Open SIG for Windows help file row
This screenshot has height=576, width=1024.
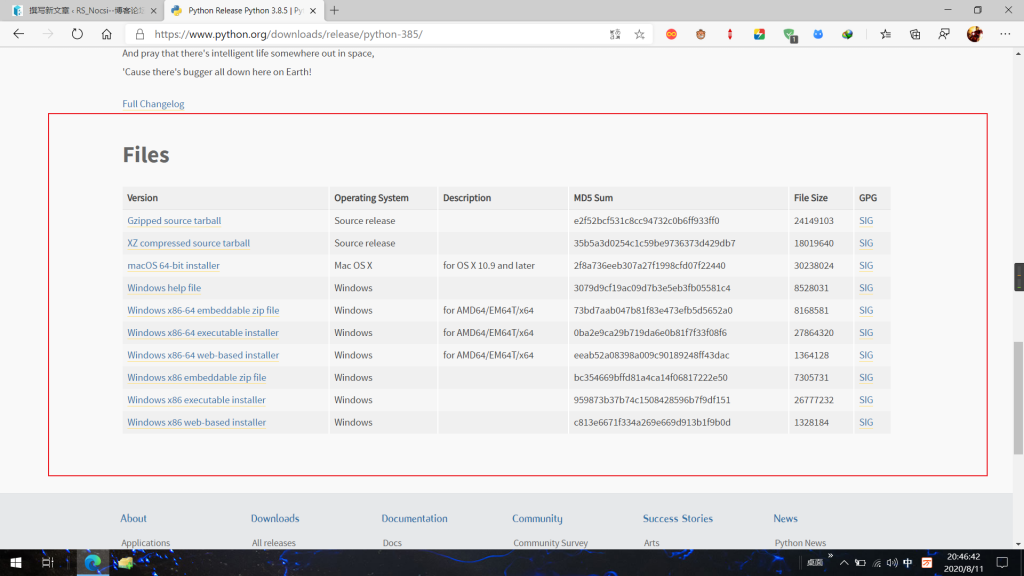(866, 288)
